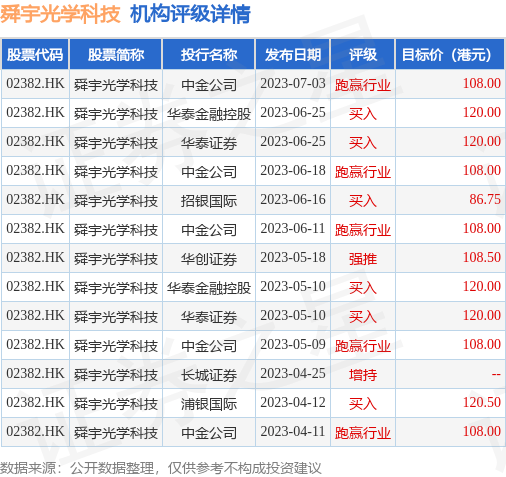
Task: Click 华创证券 bank name cell
Action: pos(209,258)
